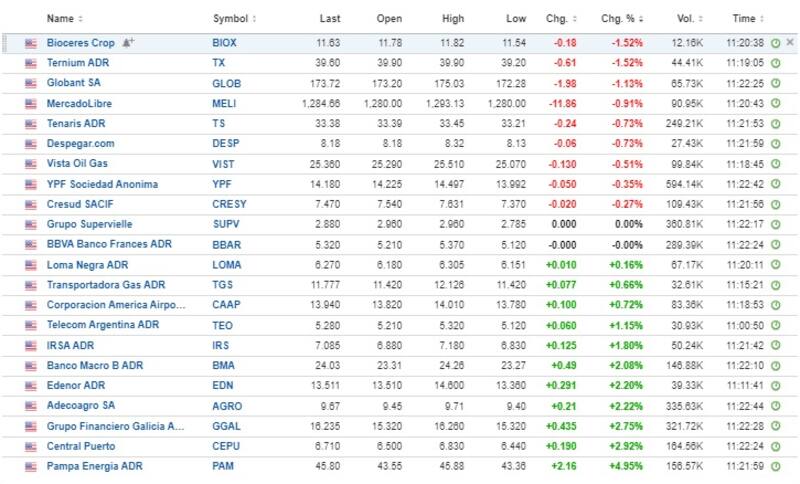800x484 pixels.
Task: Sort by the Time column header
Action: click(x=748, y=18)
